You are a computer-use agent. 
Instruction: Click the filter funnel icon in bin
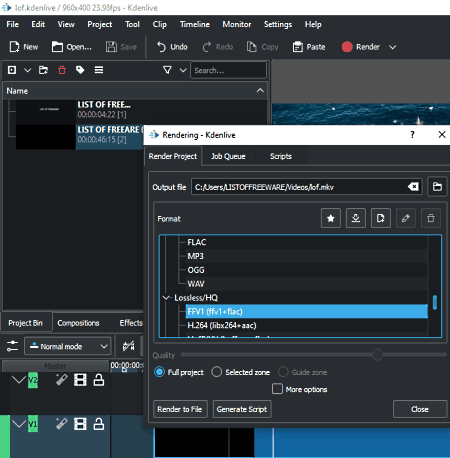click(167, 70)
